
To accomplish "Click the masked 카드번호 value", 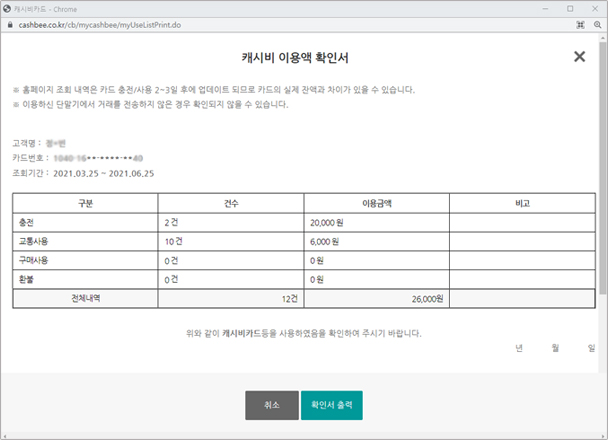I will (x=98, y=158).
